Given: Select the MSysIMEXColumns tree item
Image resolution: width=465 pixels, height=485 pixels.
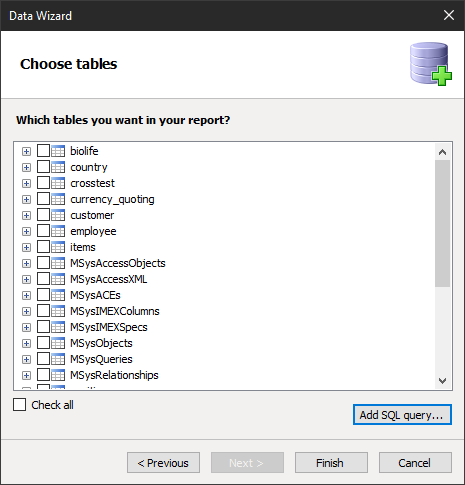Looking at the screenshot, I should pyautogui.click(x=115, y=311).
